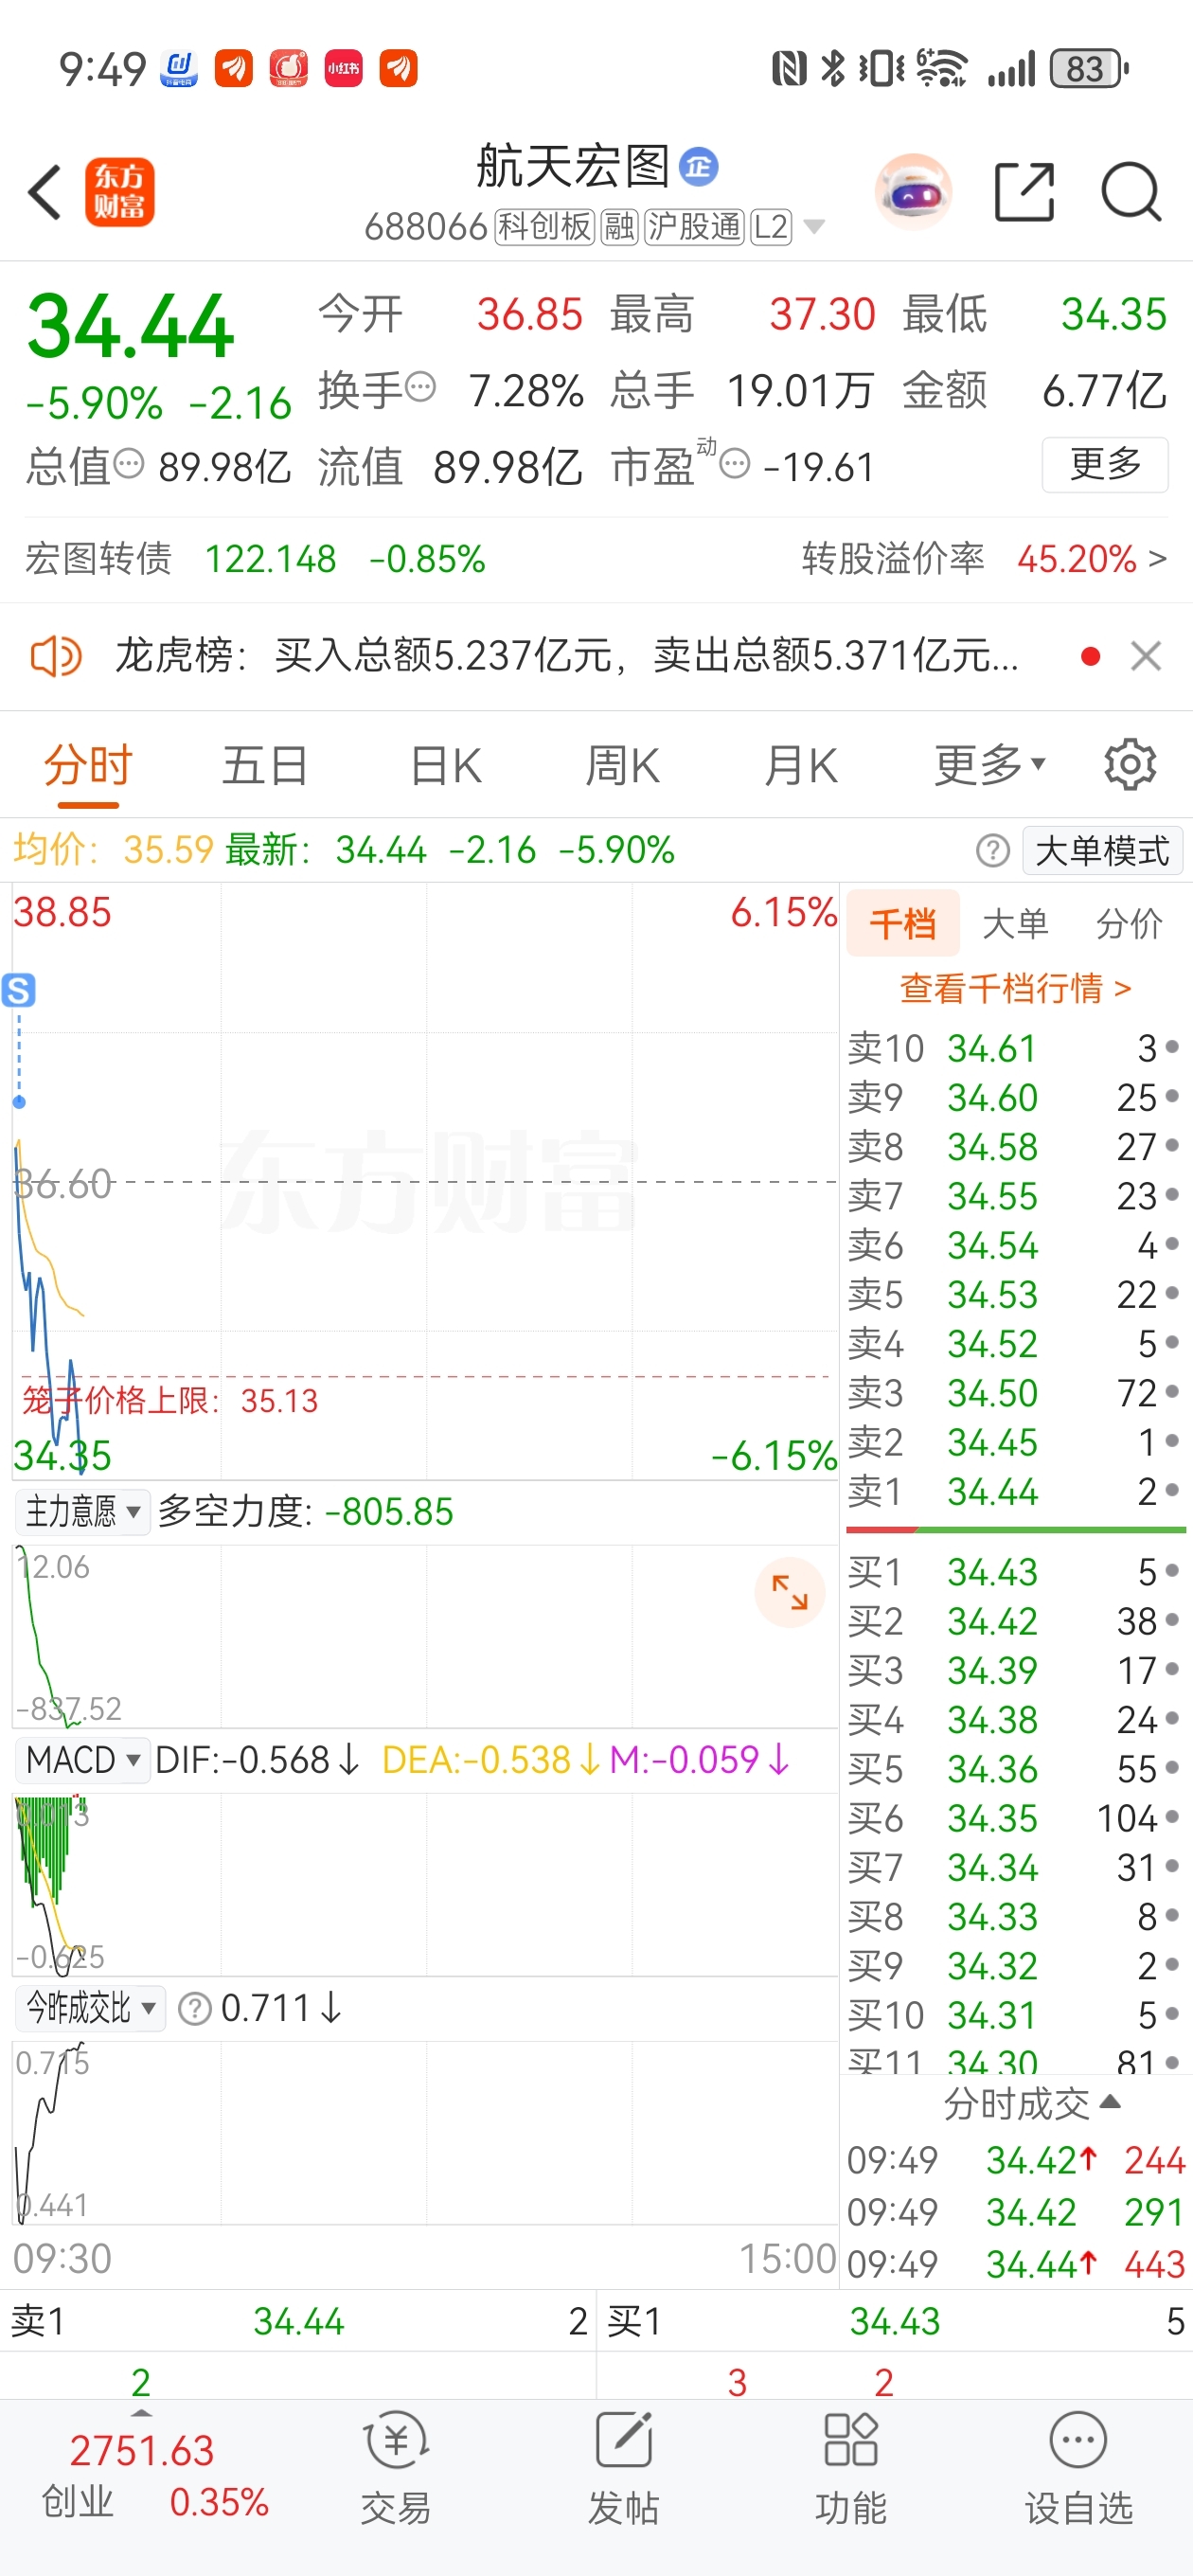Open the MACD indicator dropdown
Screen dimensions: 1193x2576
point(82,1759)
